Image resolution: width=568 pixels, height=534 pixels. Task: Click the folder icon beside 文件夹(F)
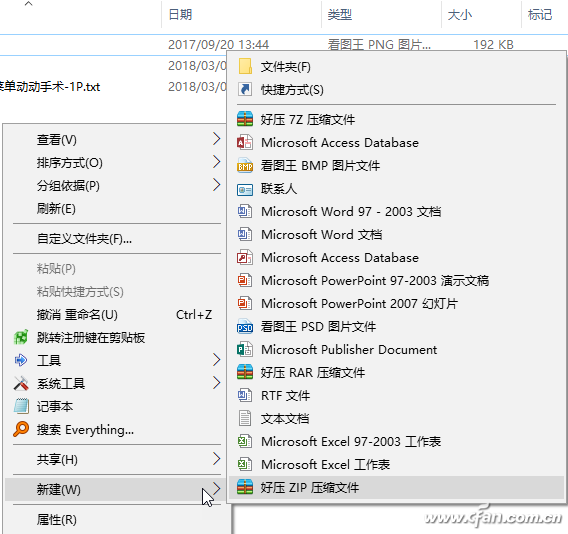pyautogui.click(x=245, y=67)
